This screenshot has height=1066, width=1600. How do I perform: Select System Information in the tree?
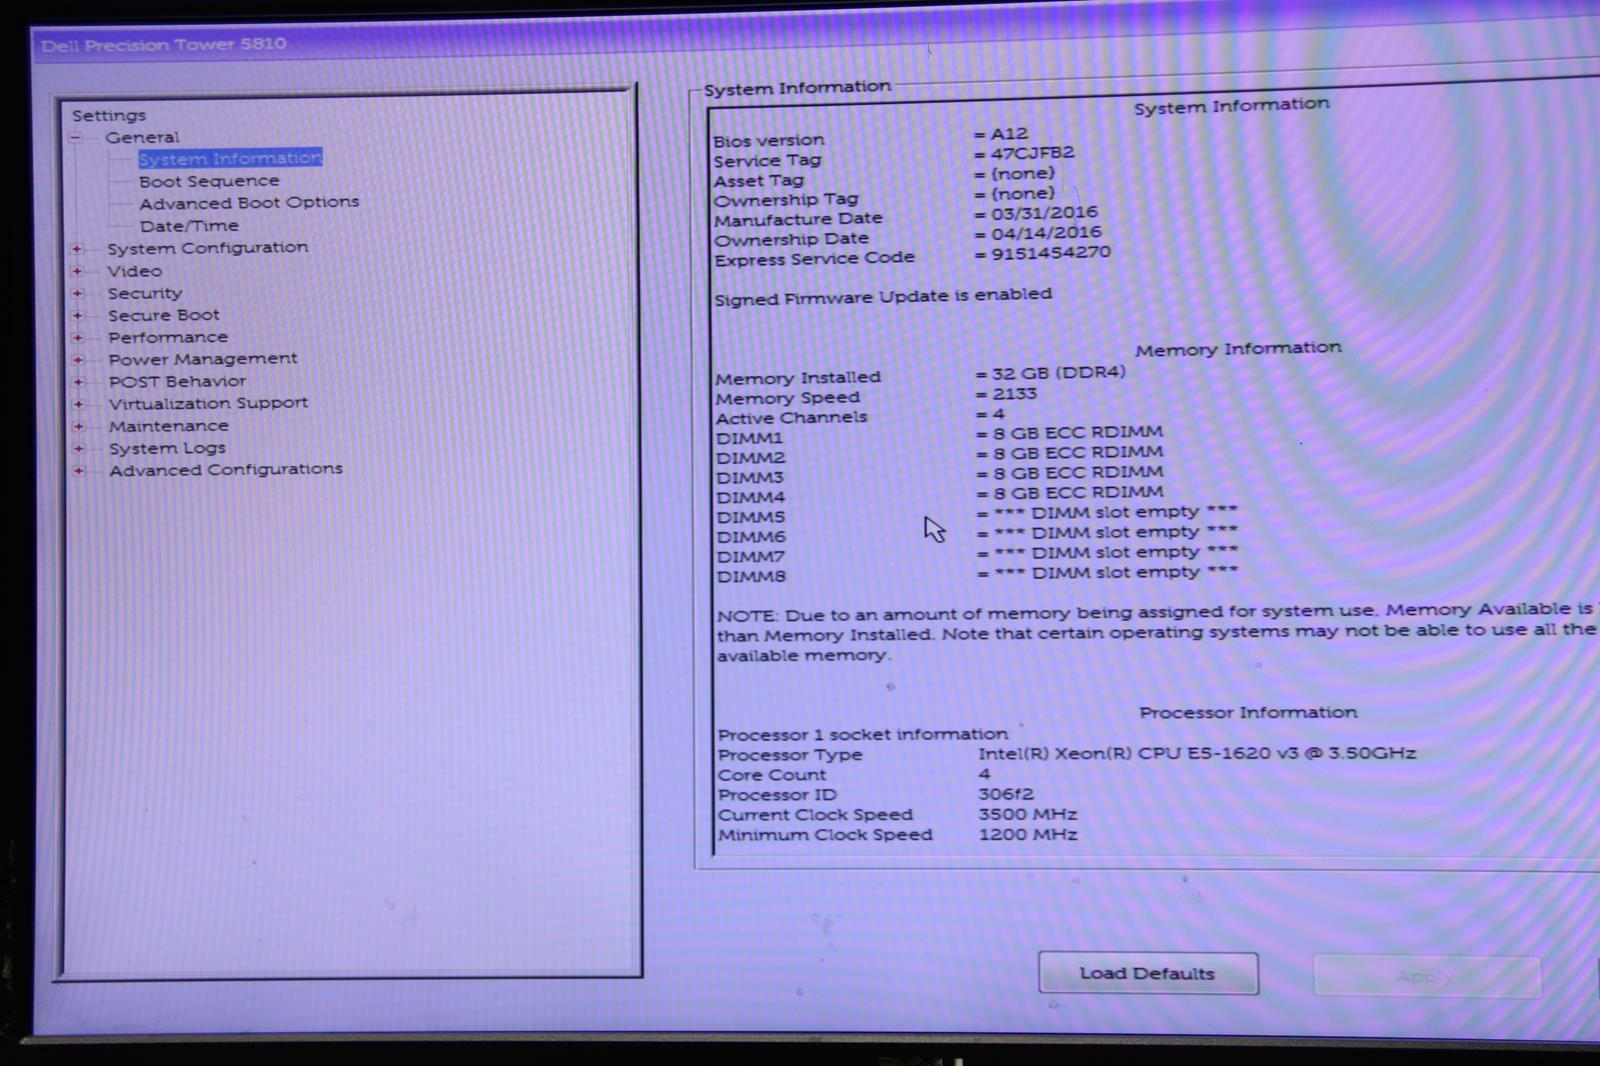pos(230,158)
